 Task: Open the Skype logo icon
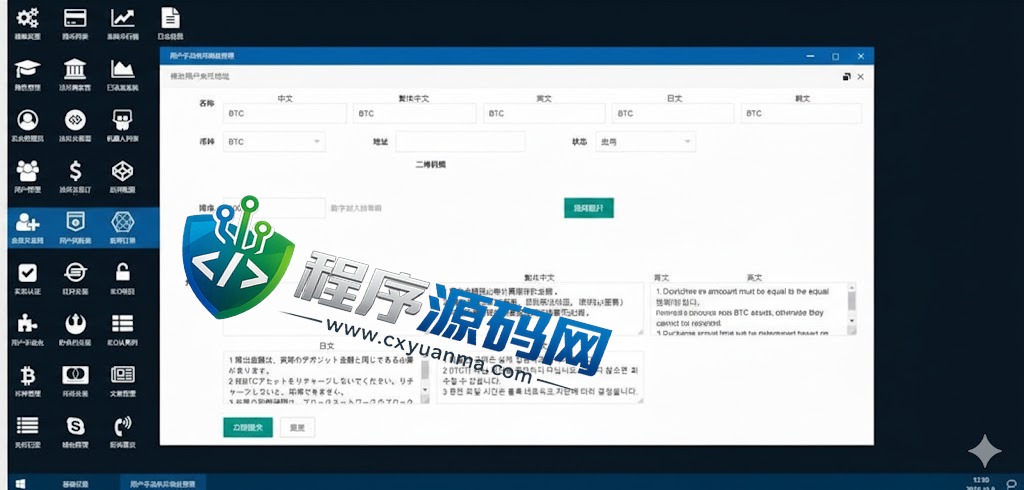[x=75, y=426]
